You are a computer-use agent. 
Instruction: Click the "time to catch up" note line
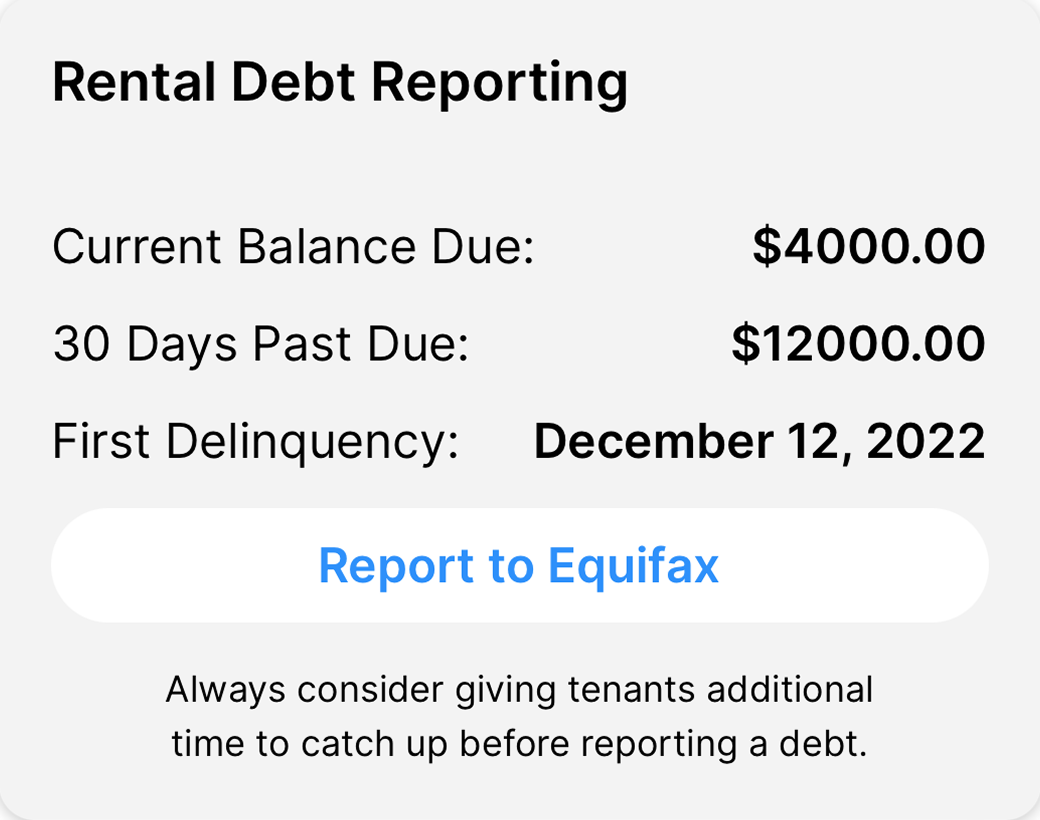(x=519, y=744)
